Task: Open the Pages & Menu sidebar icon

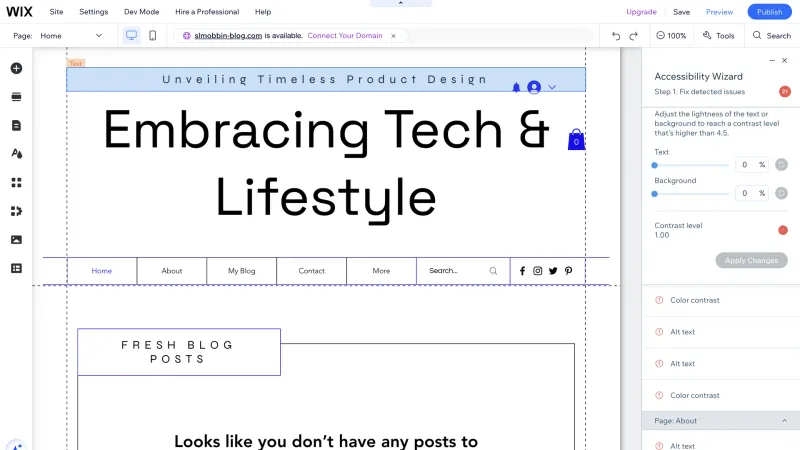Action: 16,126
